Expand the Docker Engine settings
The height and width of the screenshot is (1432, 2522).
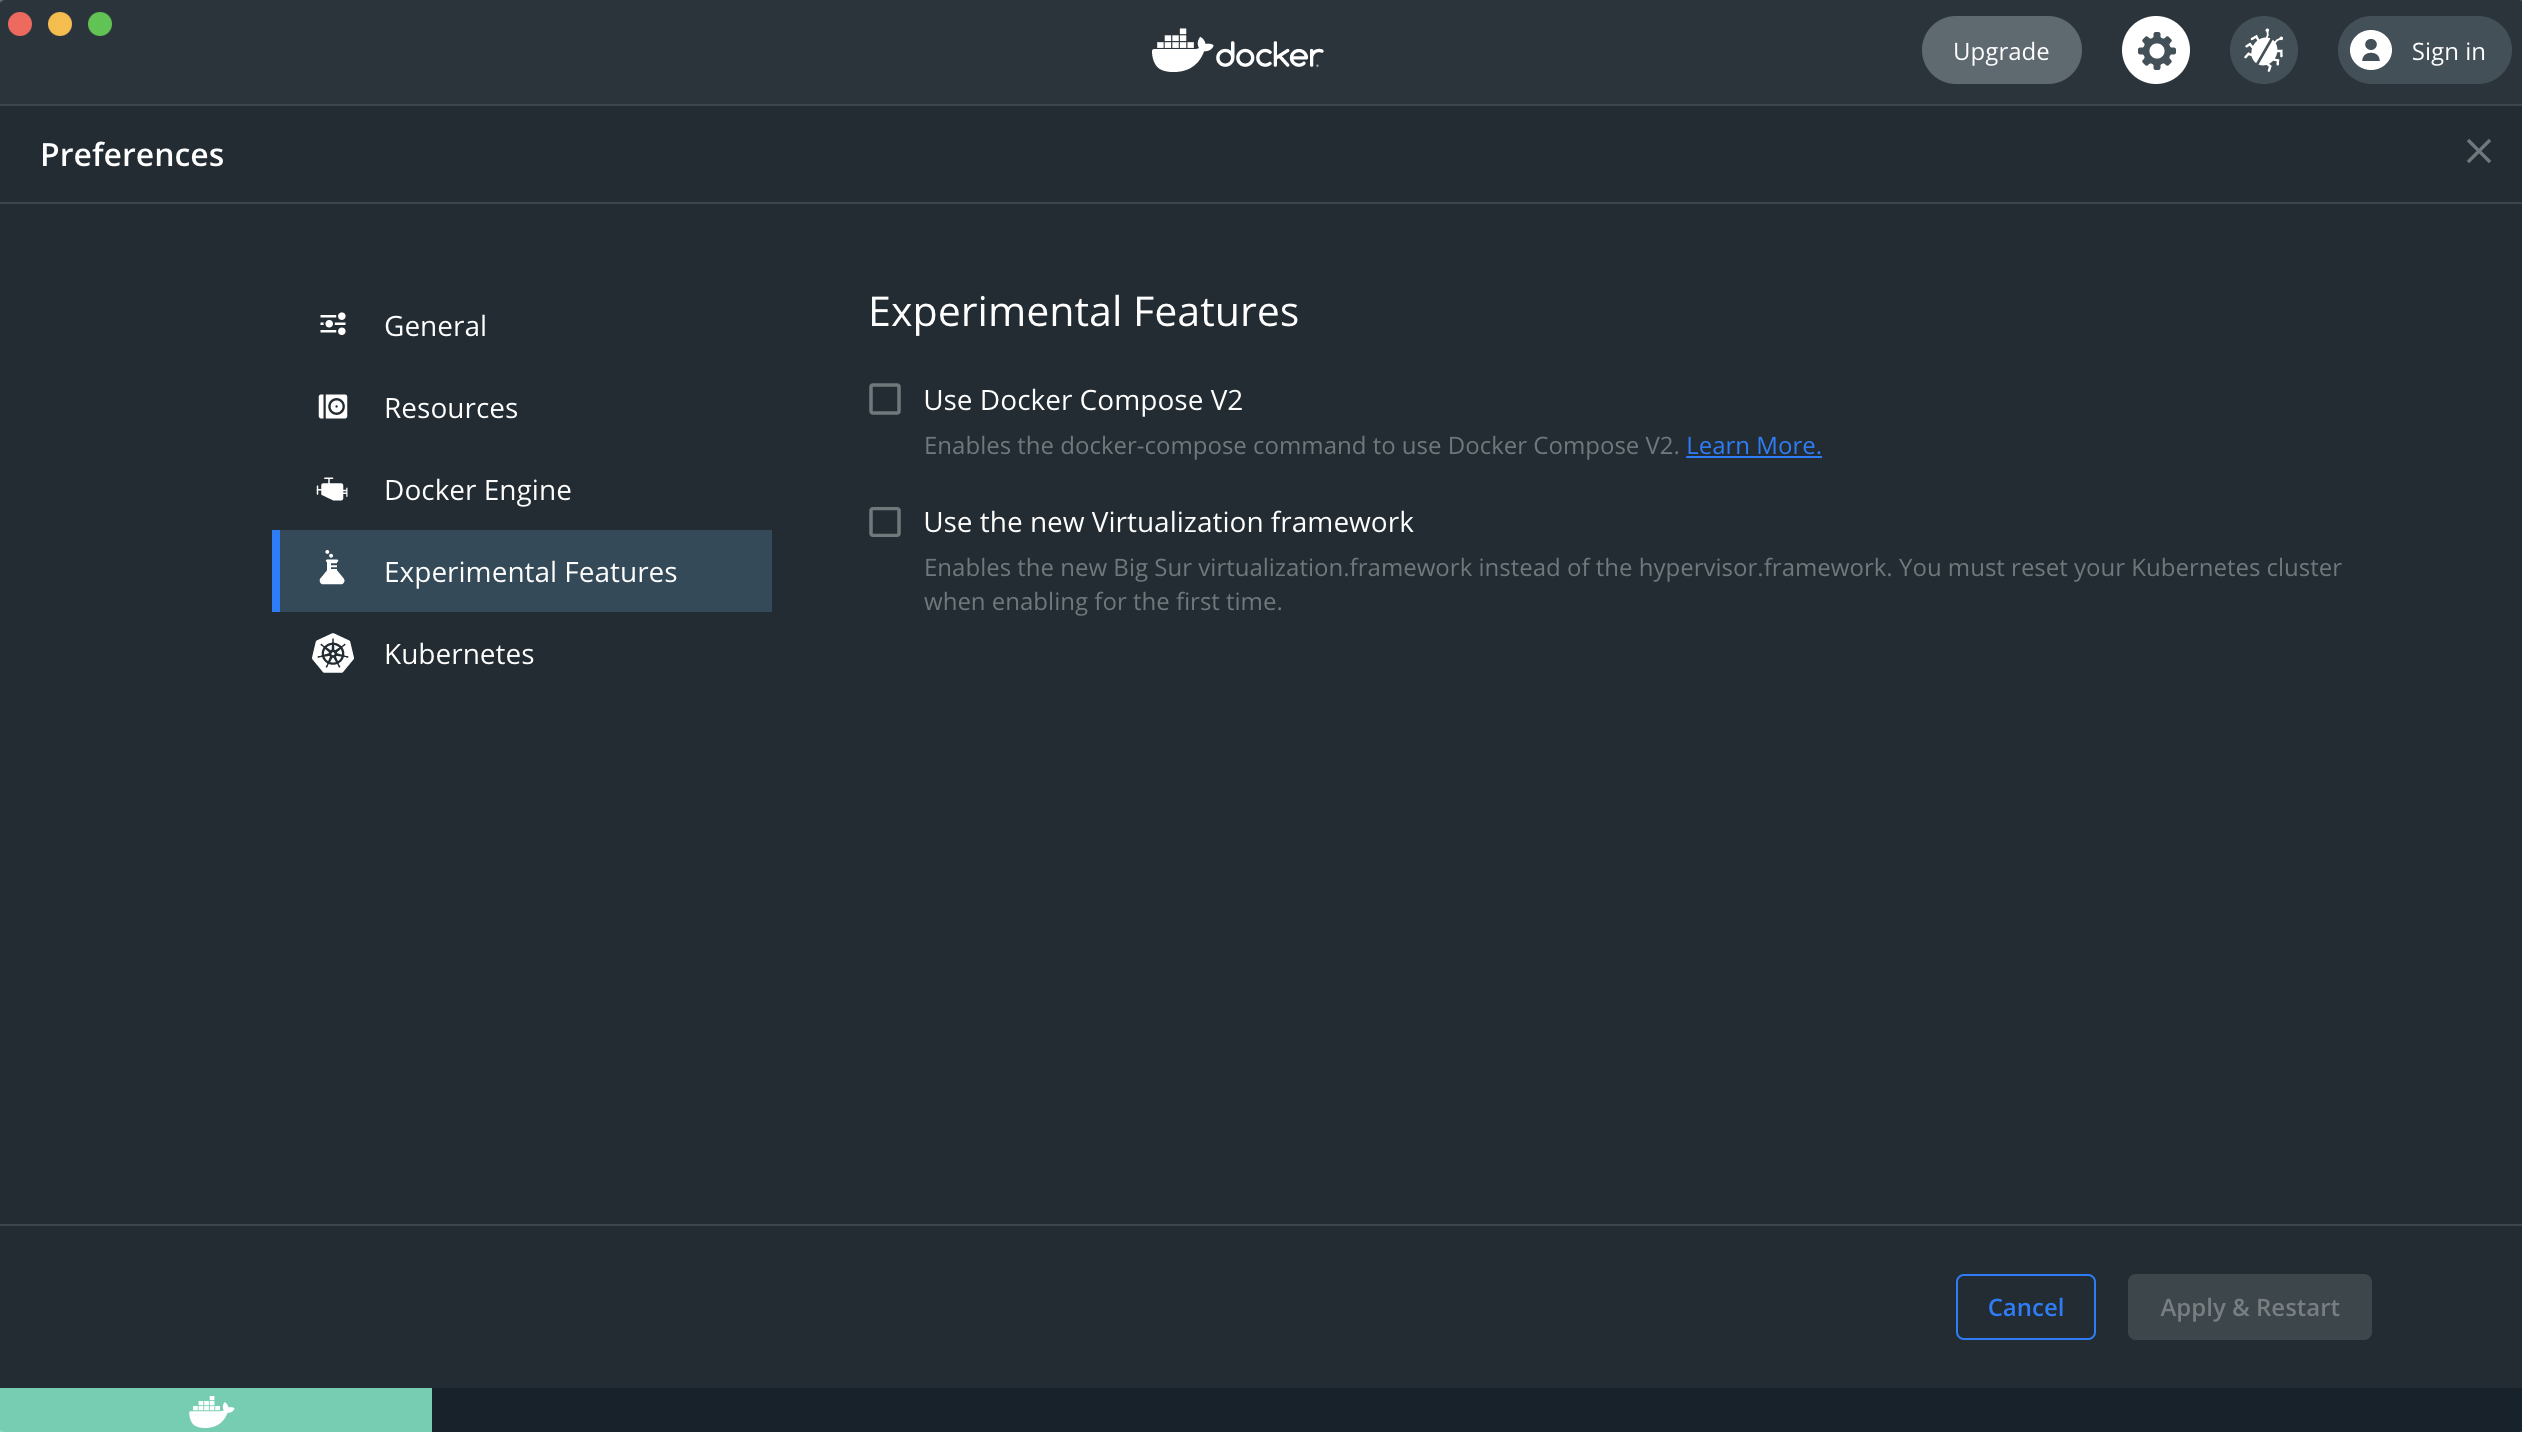[x=476, y=488]
